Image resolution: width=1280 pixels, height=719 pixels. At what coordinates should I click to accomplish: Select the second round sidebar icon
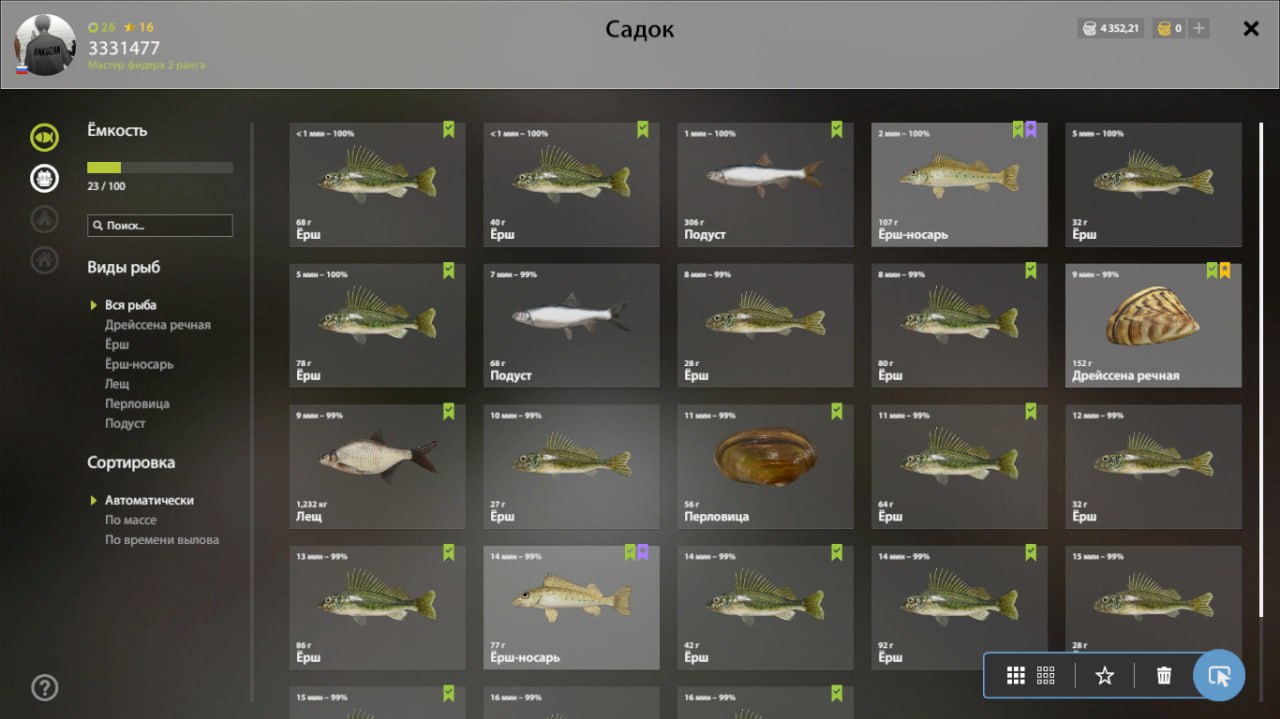[x=44, y=178]
